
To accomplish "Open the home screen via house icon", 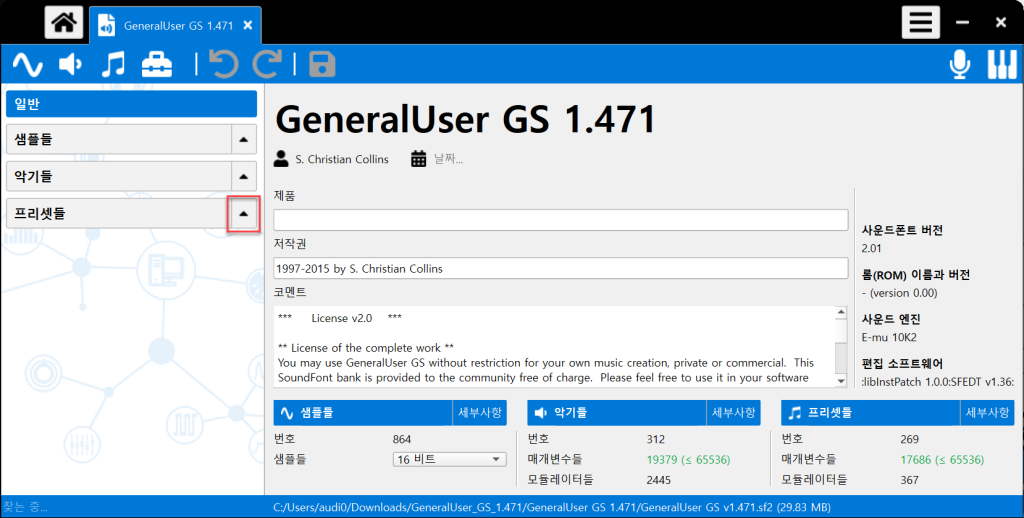I will click(x=63, y=23).
